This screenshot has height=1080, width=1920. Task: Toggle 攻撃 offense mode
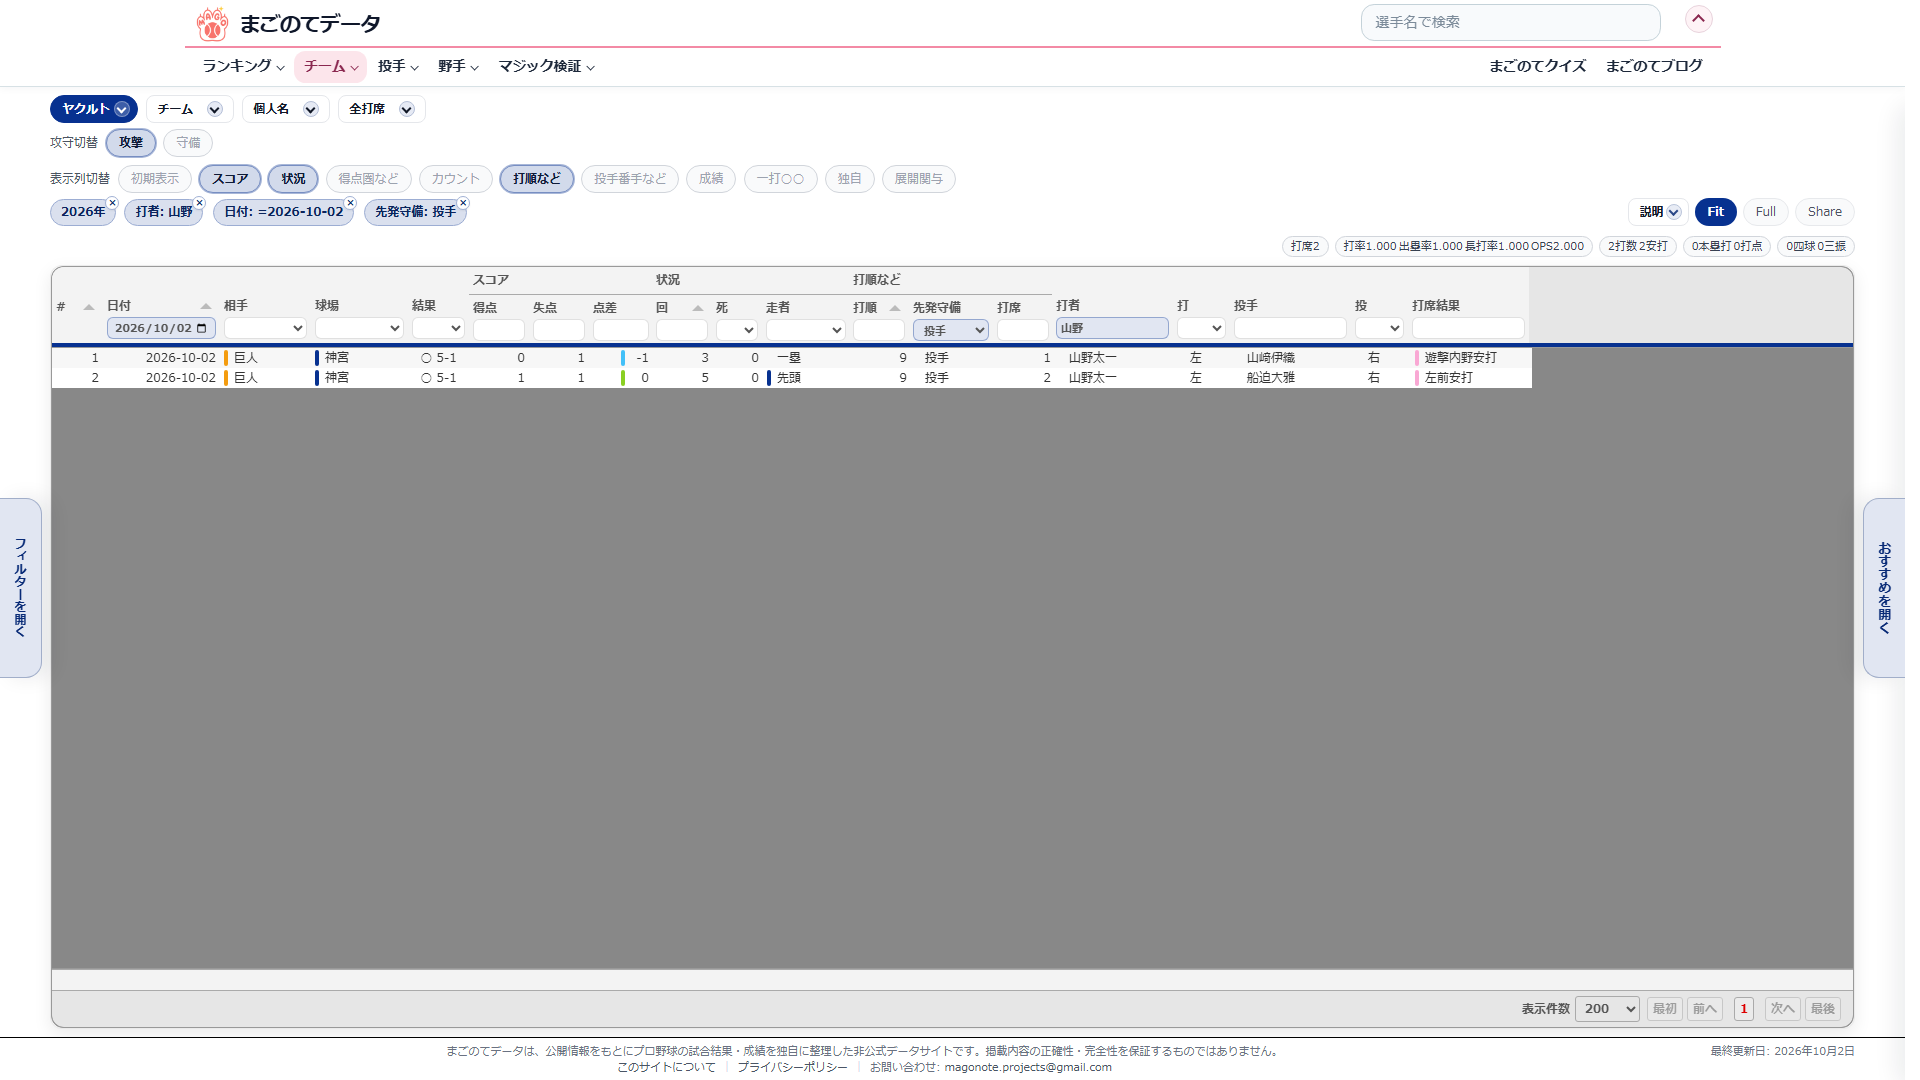131,143
